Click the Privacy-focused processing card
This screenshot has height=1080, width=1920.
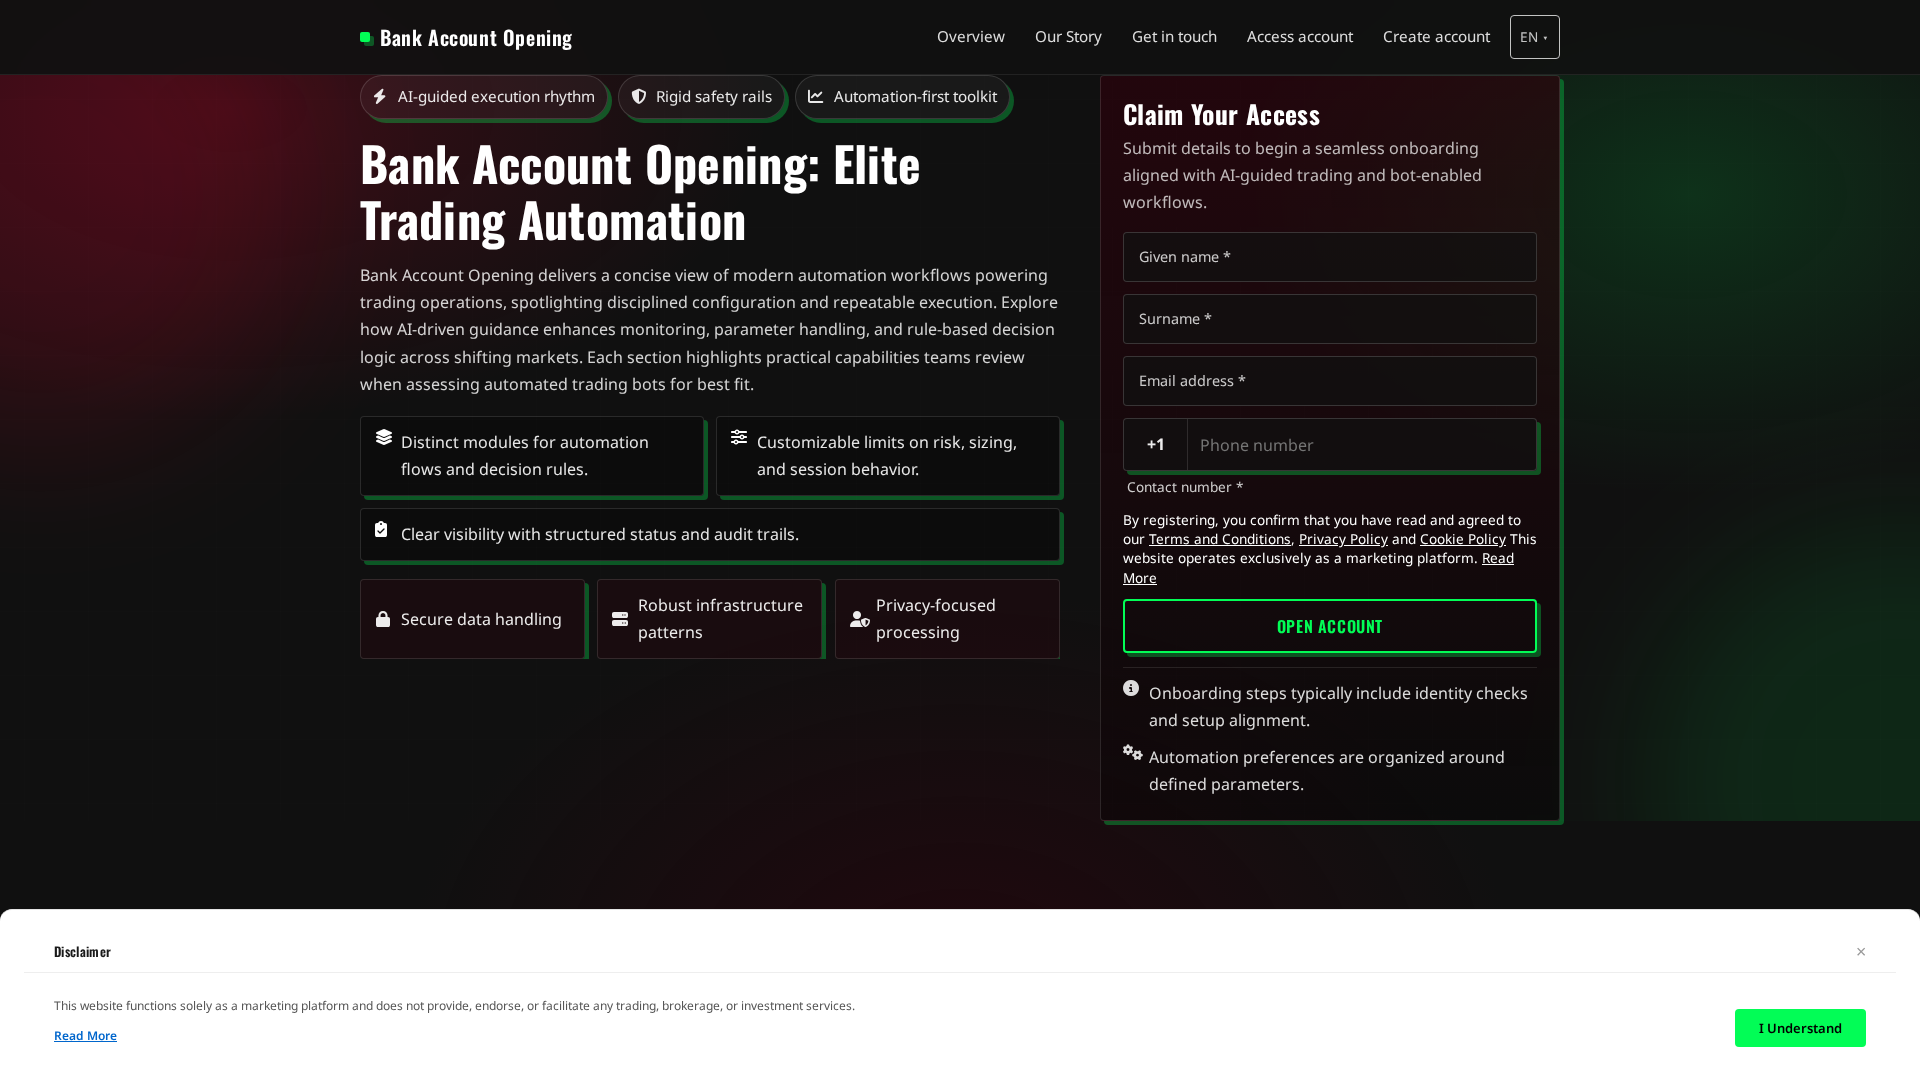[947, 619]
